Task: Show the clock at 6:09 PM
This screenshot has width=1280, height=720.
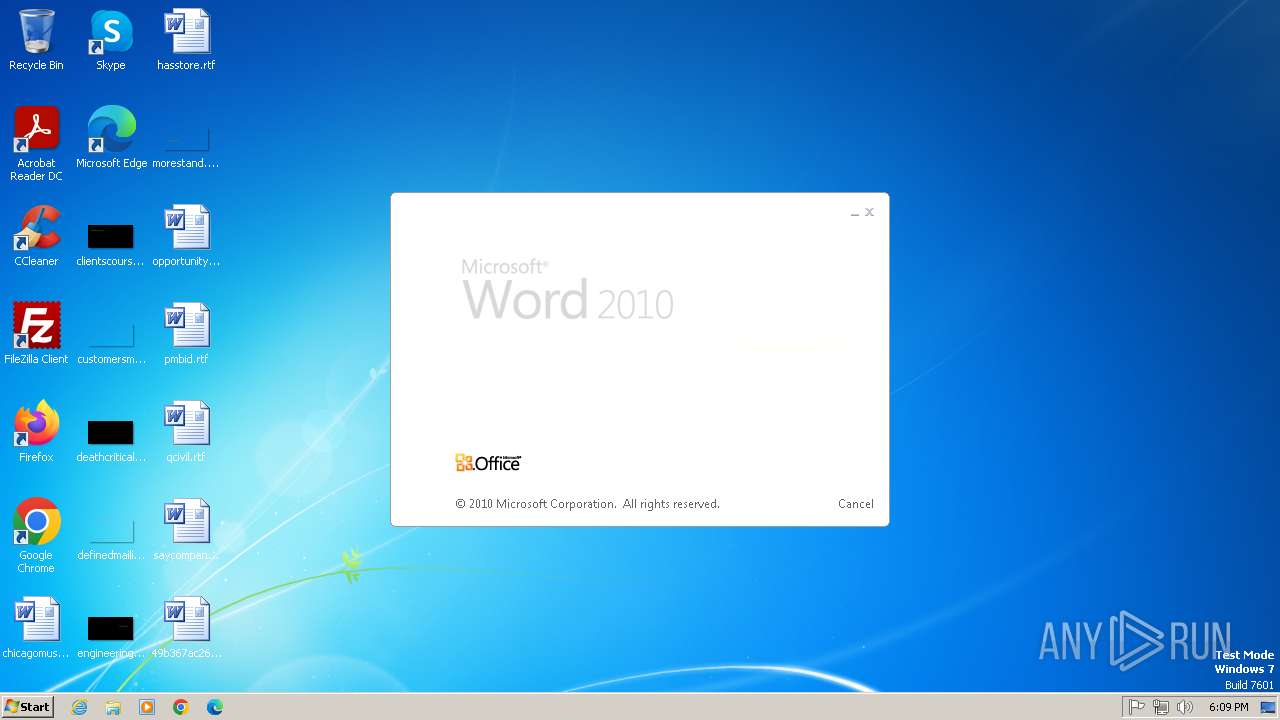Action: click(1228, 707)
